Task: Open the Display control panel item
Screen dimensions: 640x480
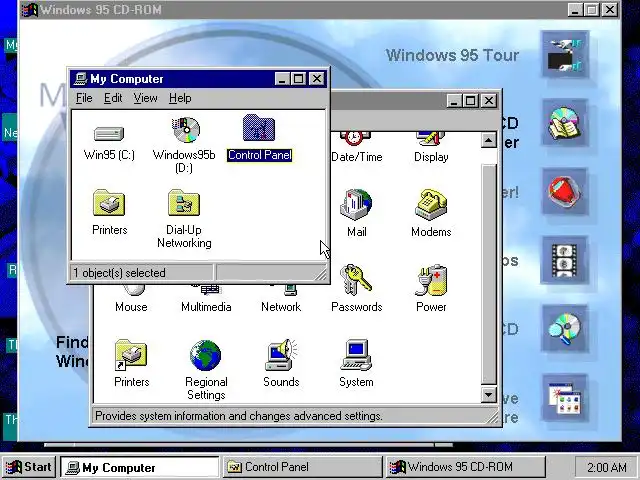Action: (431, 147)
